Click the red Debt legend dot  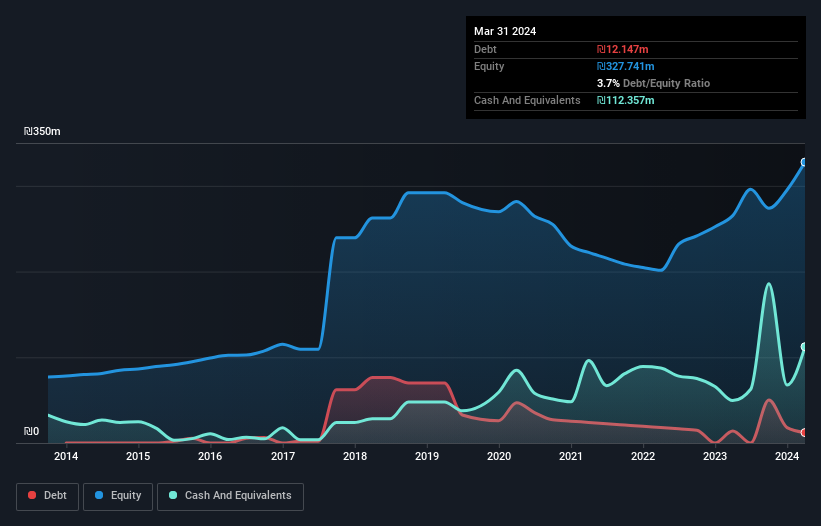point(32,495)
